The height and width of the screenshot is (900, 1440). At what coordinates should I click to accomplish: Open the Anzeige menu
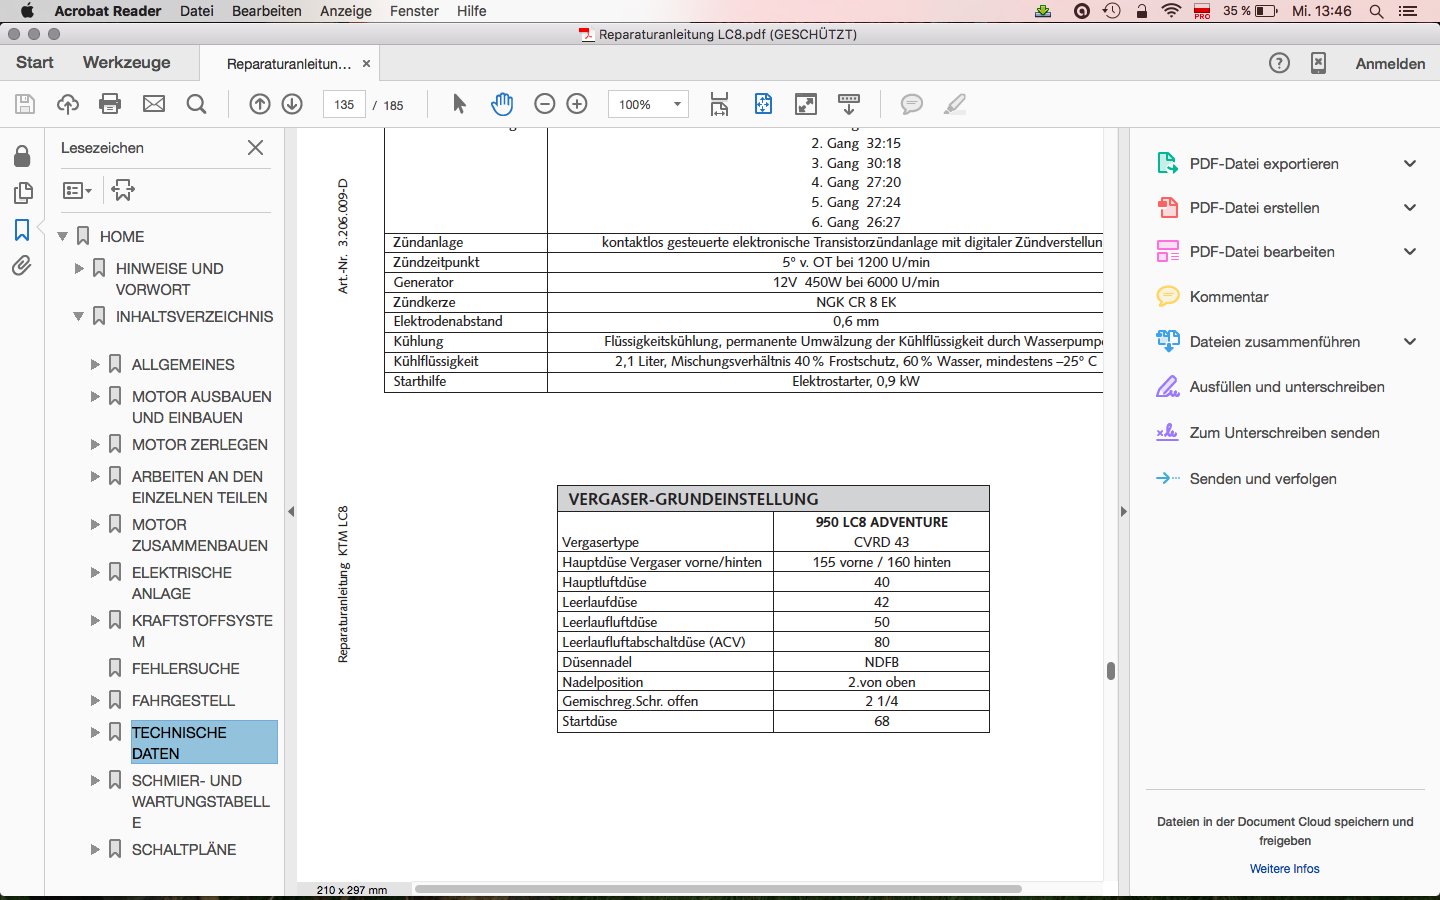[345, 11]
